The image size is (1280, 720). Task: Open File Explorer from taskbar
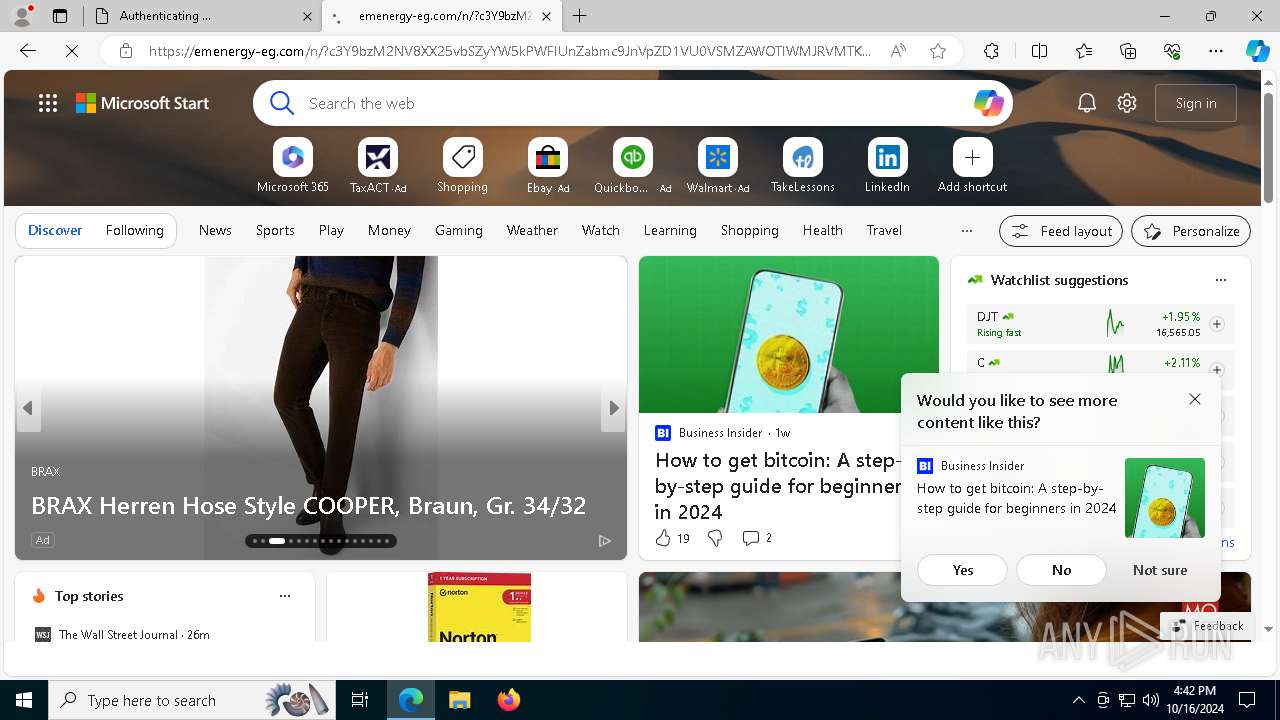pos(459,700)
